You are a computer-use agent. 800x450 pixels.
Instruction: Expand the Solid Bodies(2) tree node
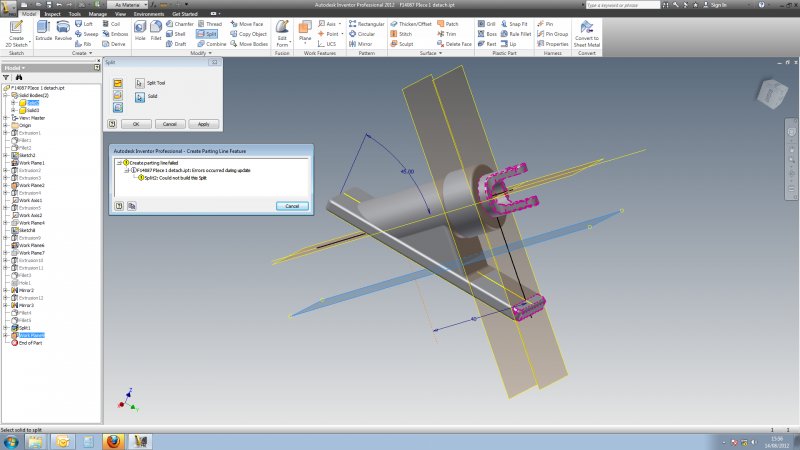point(5,95)
